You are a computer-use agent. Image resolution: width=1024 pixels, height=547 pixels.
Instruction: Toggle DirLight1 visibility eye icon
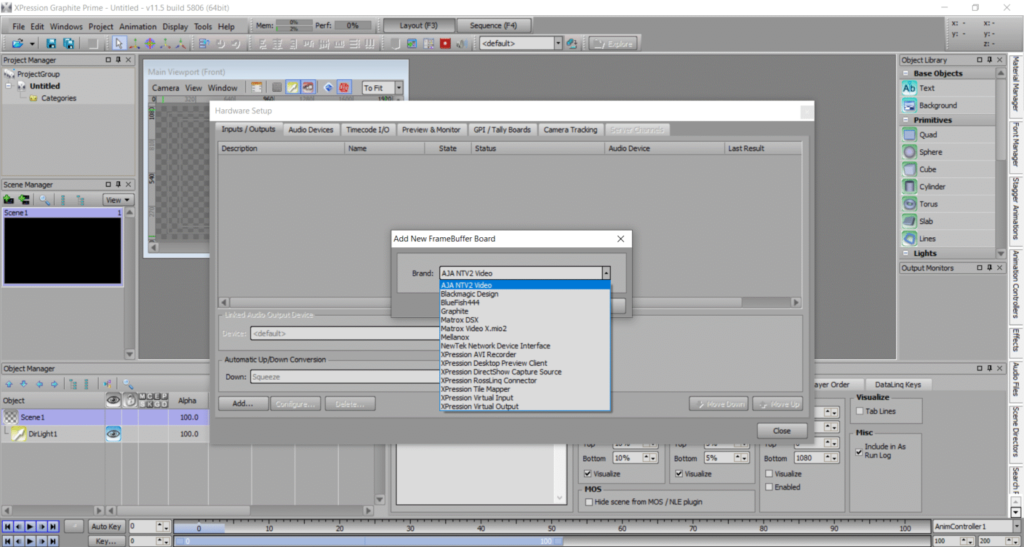[114, 434]
